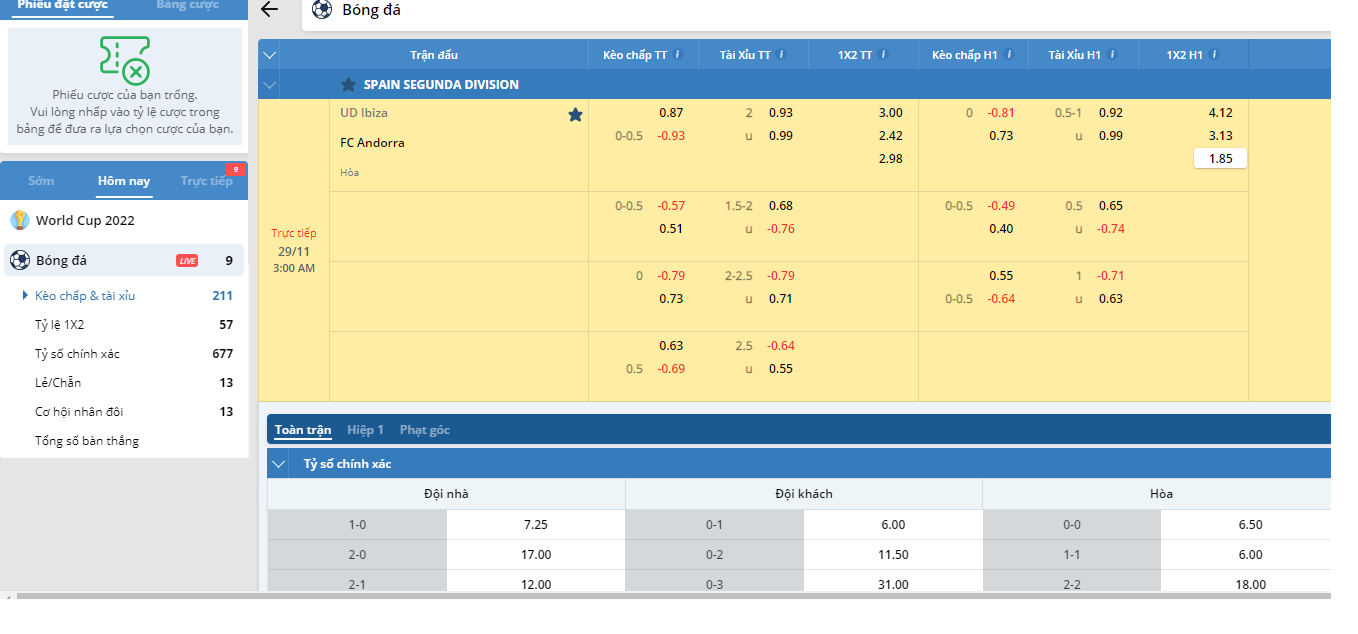The image size is (1358, 634).
Task: Click the soccer ball icon in sidebar Bóng đá row
Action: click(x=20, y=260)
